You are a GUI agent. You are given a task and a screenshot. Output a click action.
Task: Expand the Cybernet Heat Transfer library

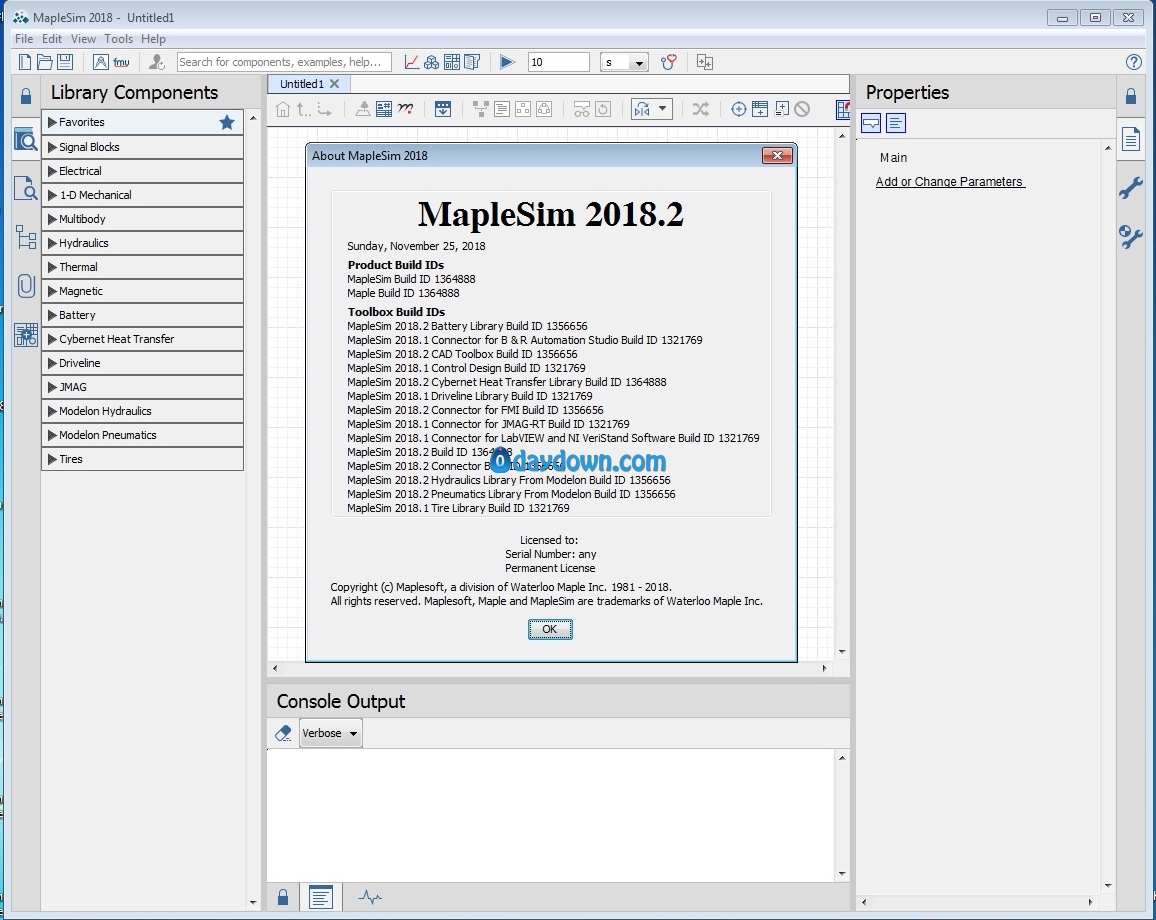click(x=142, y=339)
